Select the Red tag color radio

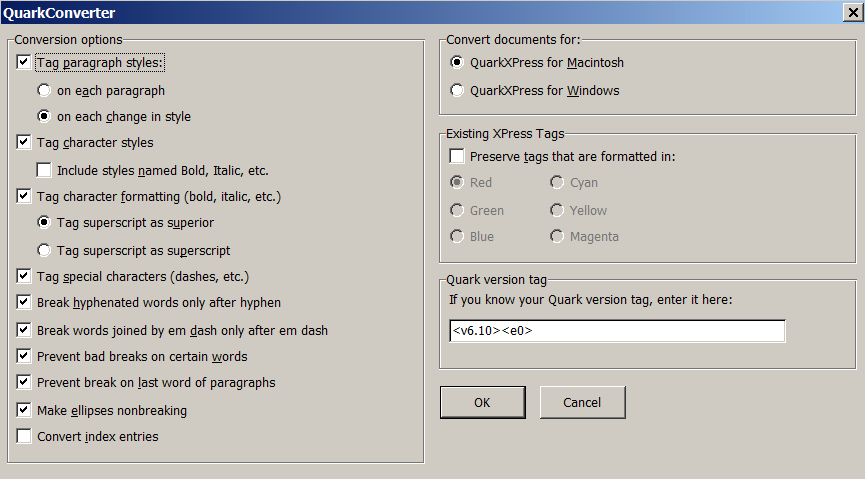tap(457, 182)
